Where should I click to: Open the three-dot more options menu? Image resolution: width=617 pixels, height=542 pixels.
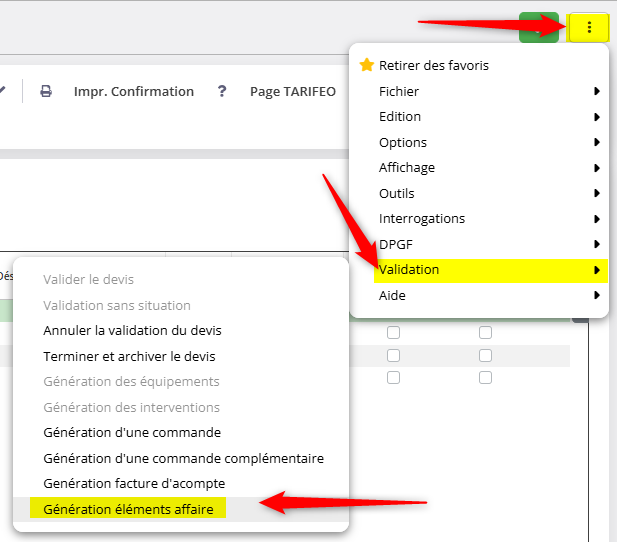click(589, 27)
